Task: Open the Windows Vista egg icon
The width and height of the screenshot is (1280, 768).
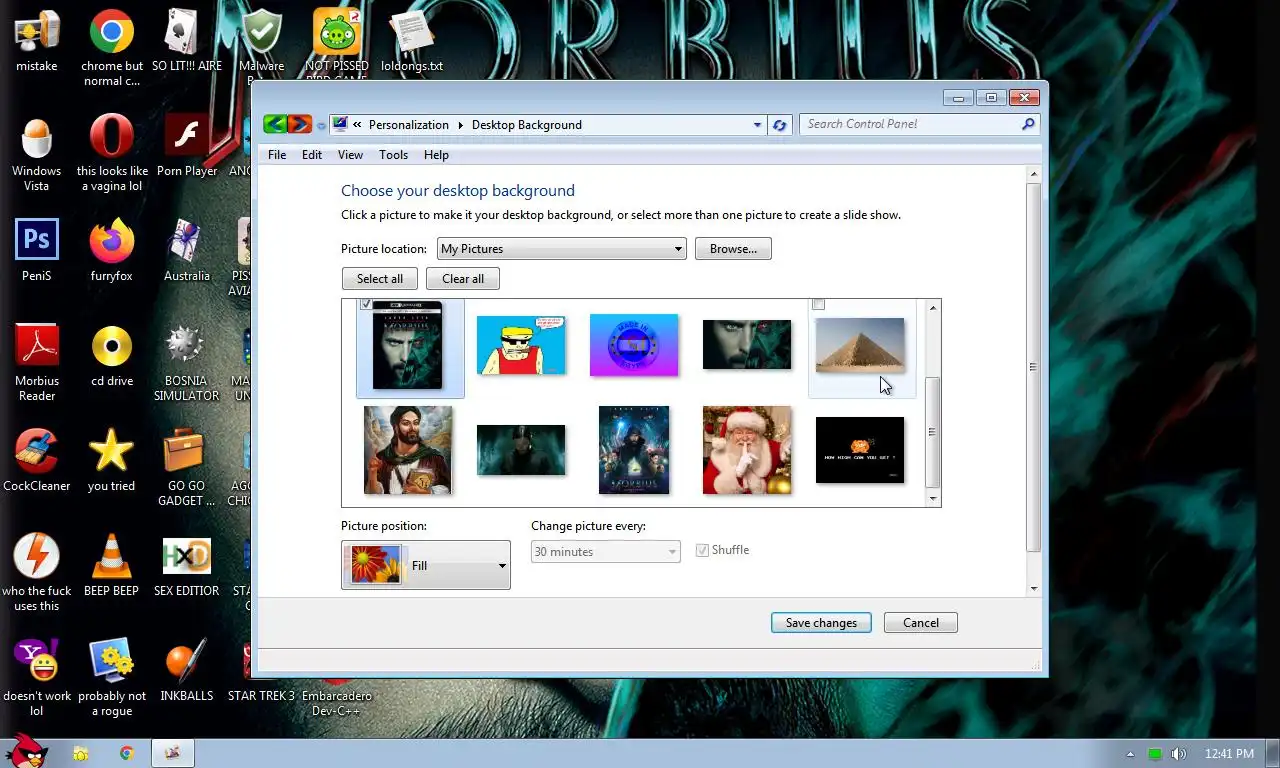Action: tap(37, 137)
